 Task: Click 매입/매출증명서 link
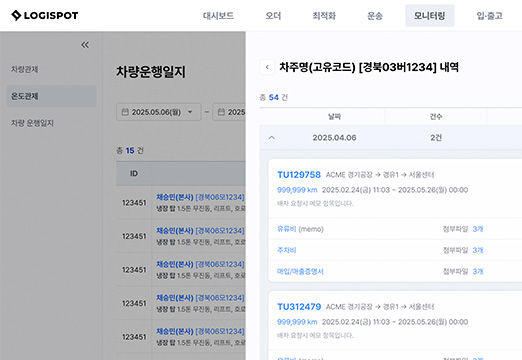300,271
